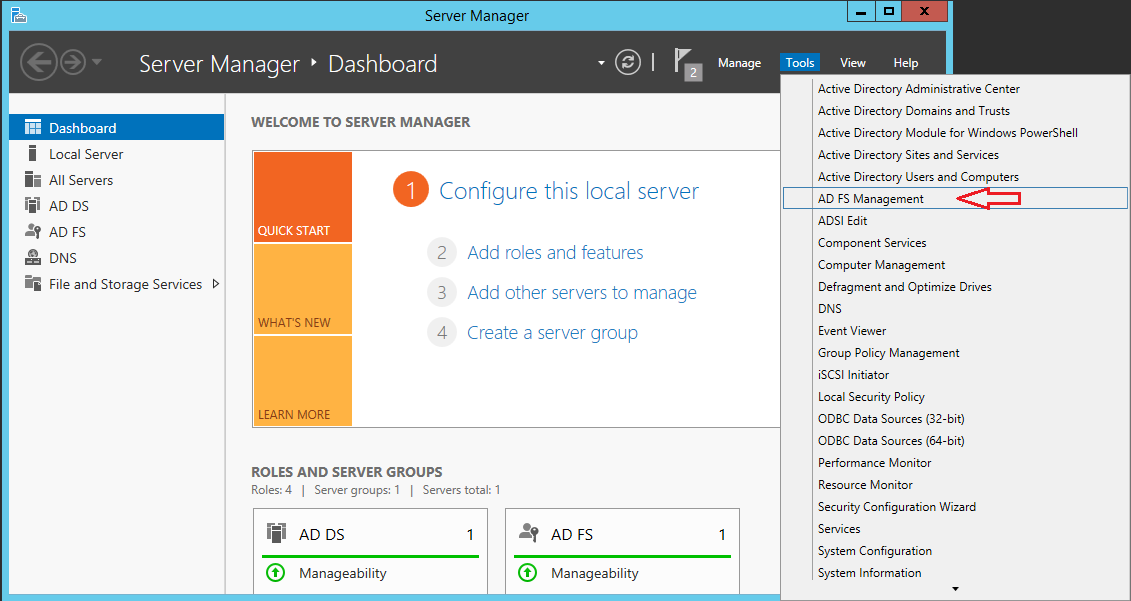Viewport: 1131px width, 601px height.
Task: Click AD DS Manageability status icon
Action: click(276, 573)
